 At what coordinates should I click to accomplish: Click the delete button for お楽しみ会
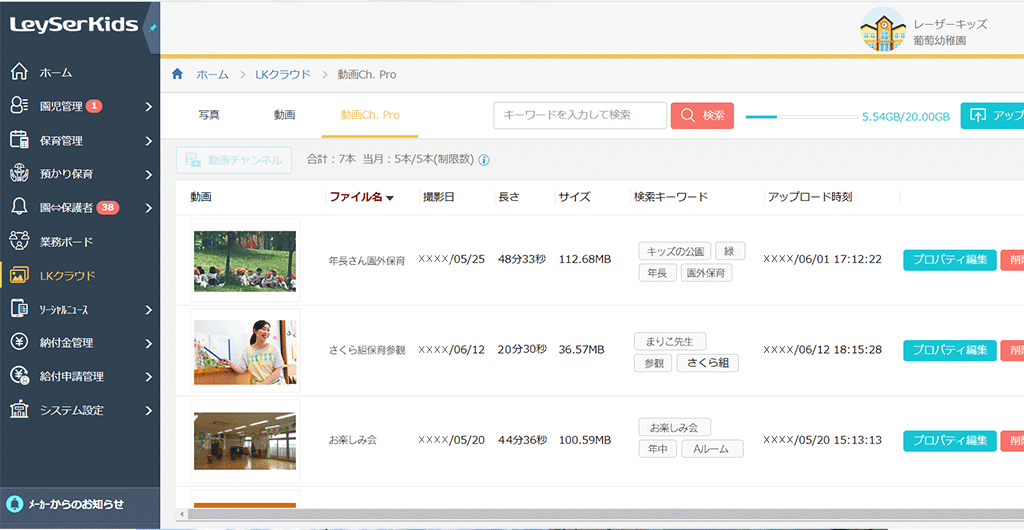1012,441
